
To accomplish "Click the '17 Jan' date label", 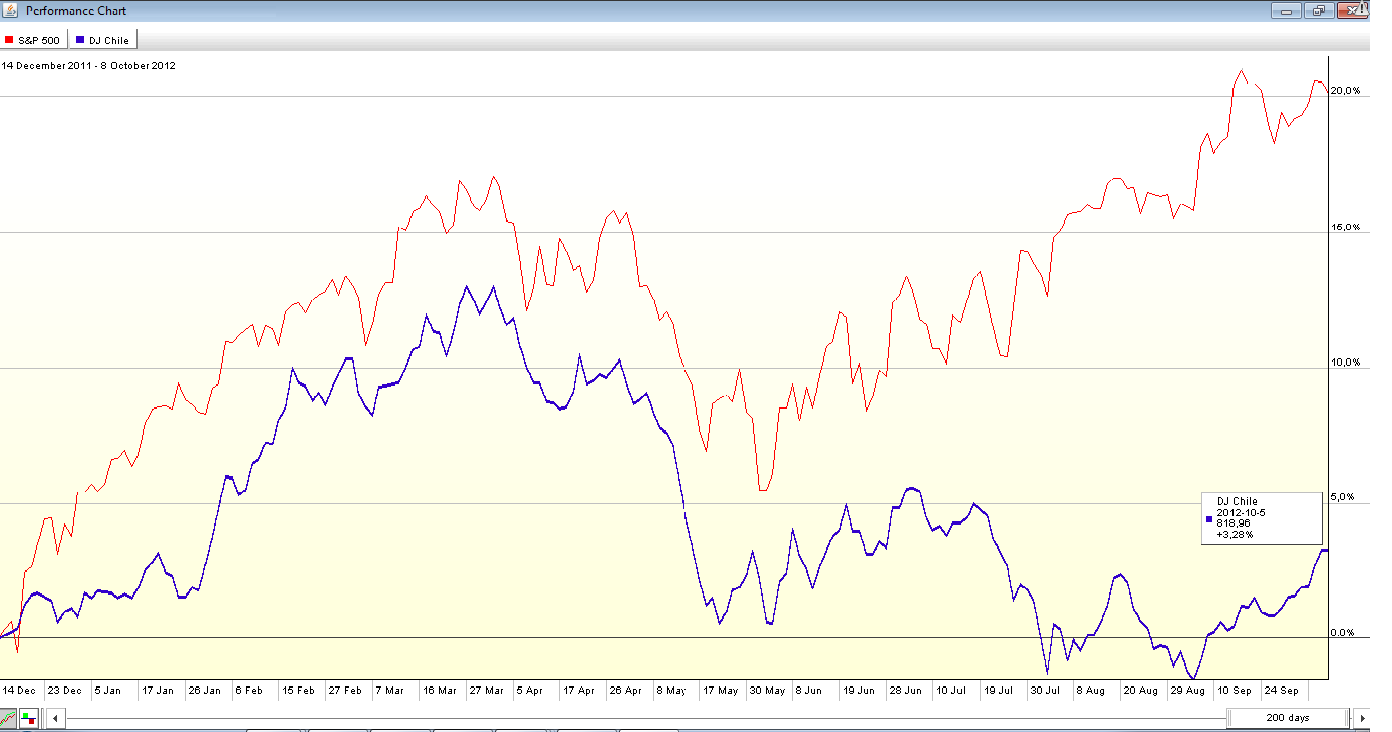I will 158,690.
